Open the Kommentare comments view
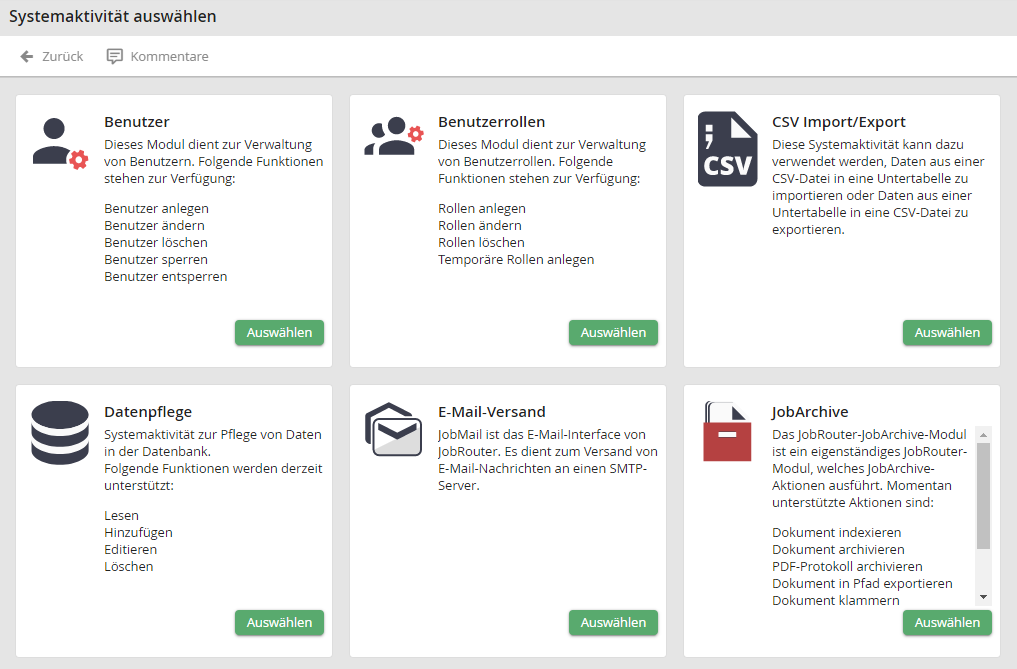The image size is (1017, 669). 169,57
